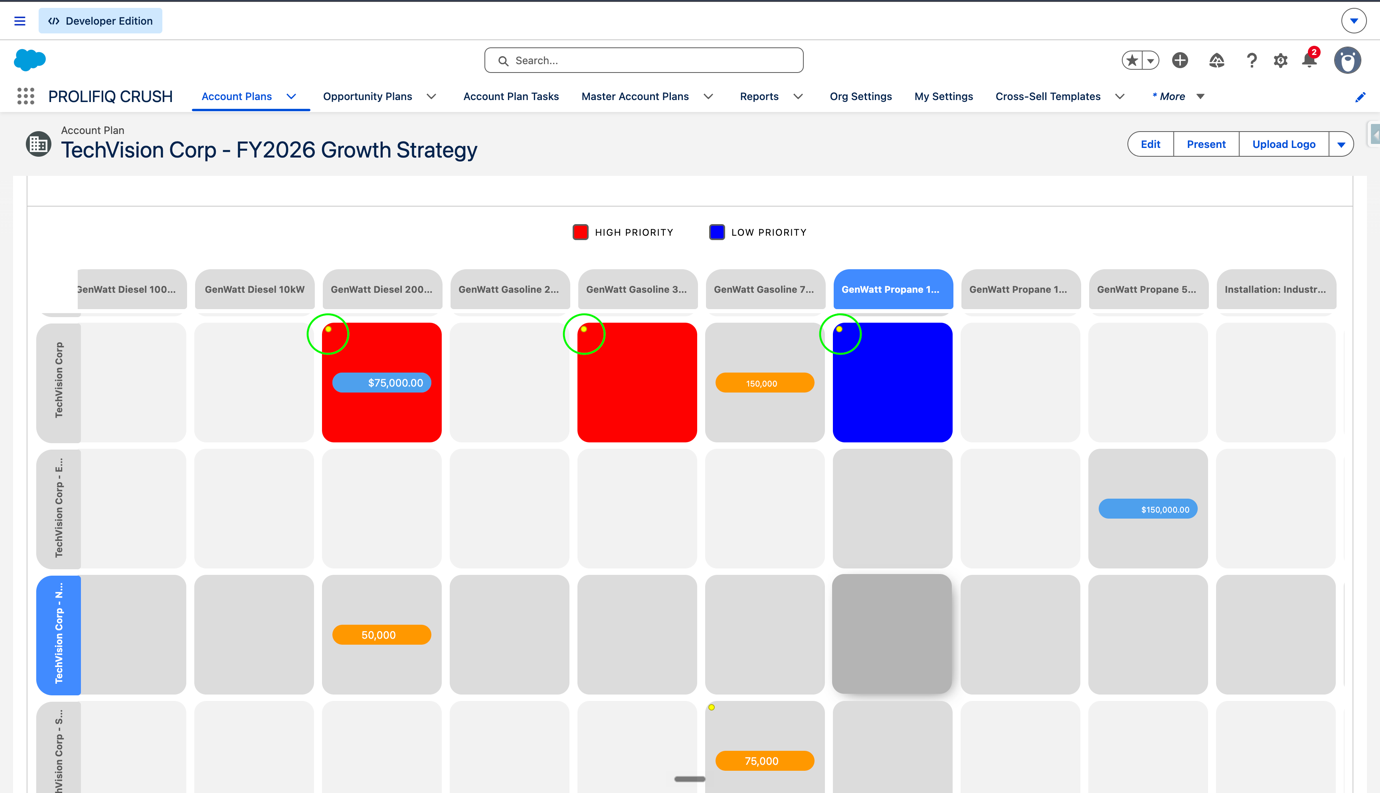Open the circular dropdown at top right
Image resolution: width=1380 pixels, height=793 pixels.
pos(1354,21)
